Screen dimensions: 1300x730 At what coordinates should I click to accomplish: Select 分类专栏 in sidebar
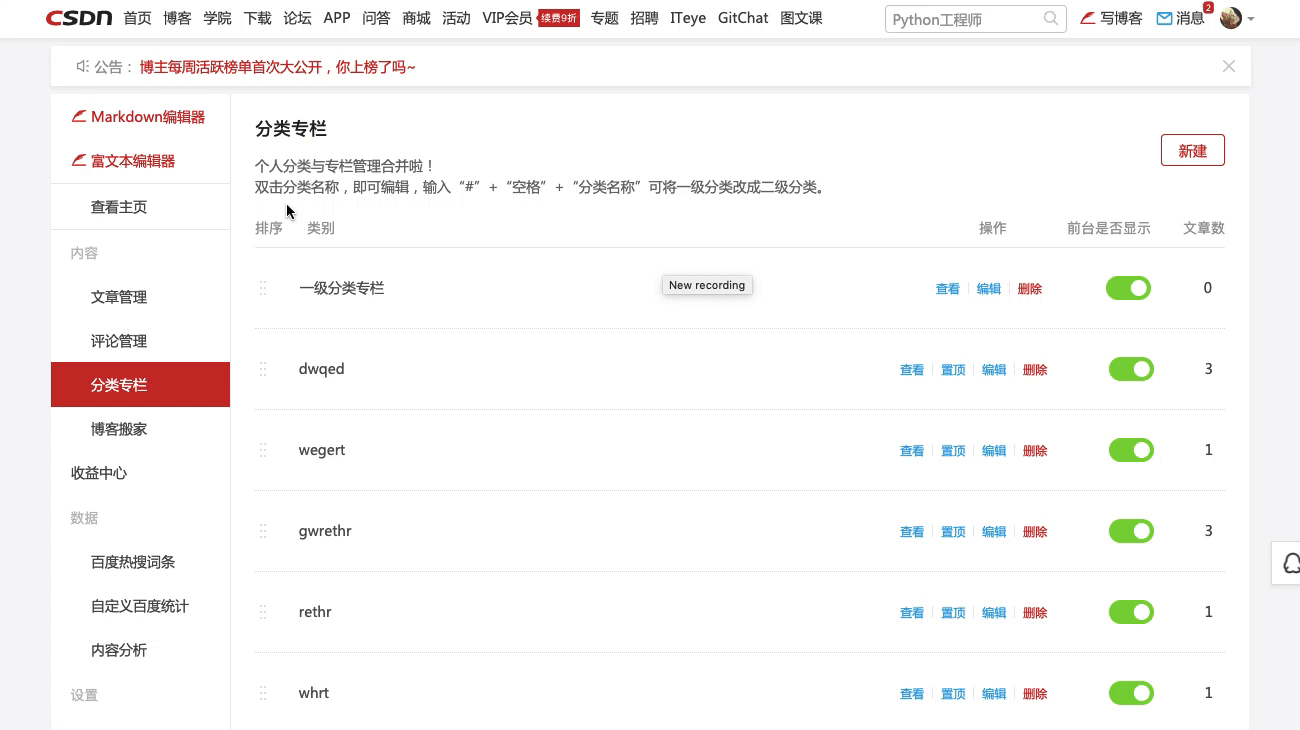pos(140,385)
